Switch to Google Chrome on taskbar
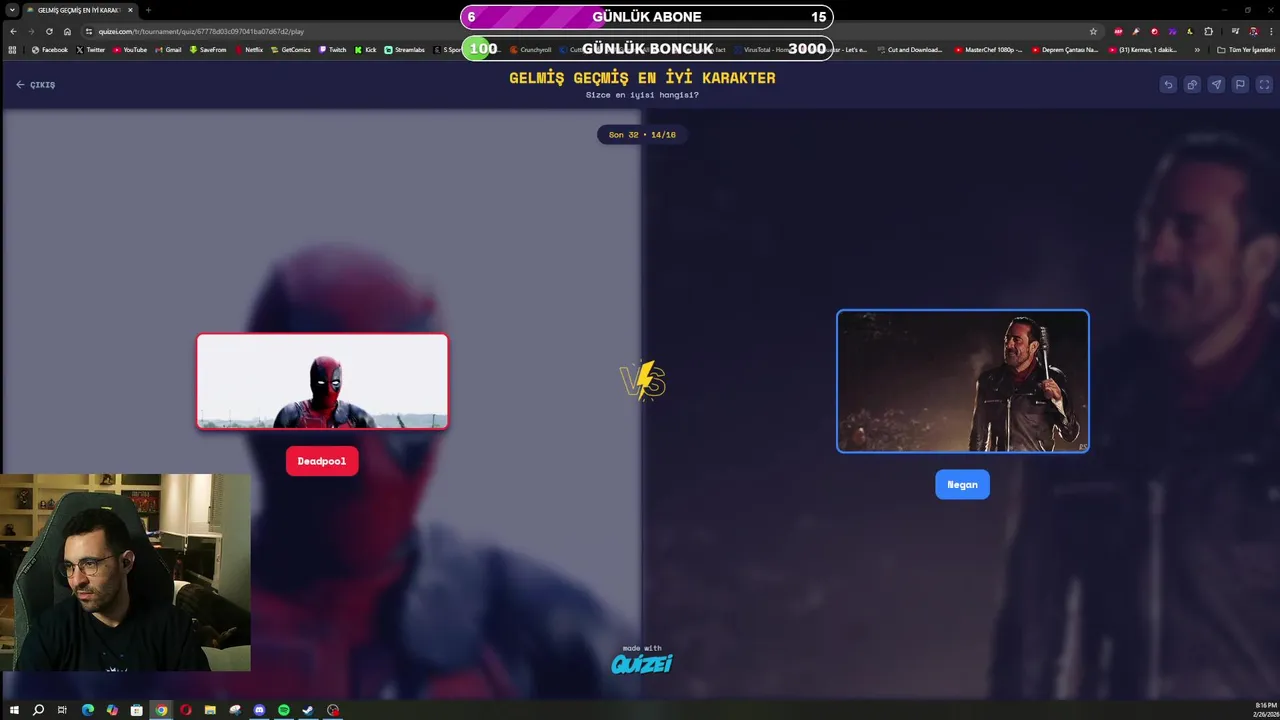Screen dimensions: 1280x720 161,710
